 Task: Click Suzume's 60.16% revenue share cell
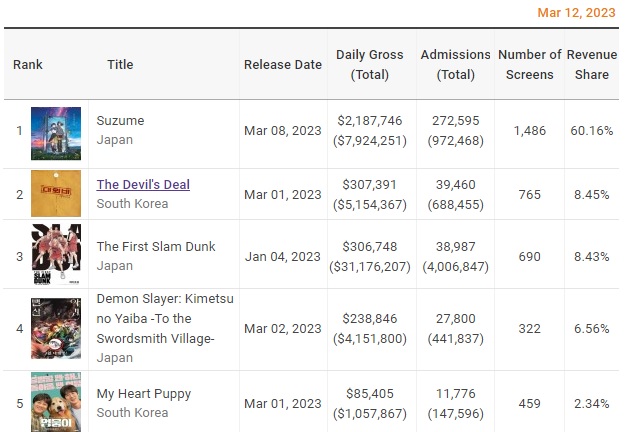pyautogui.click(x=590, y=131)
